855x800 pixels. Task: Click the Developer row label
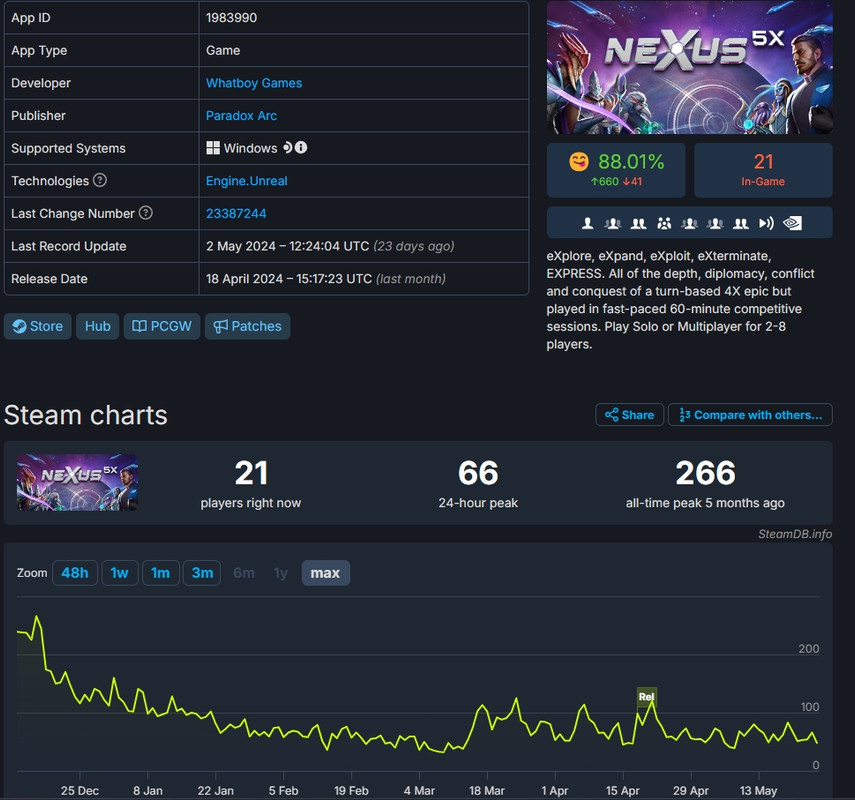click(x=41, y=83)
